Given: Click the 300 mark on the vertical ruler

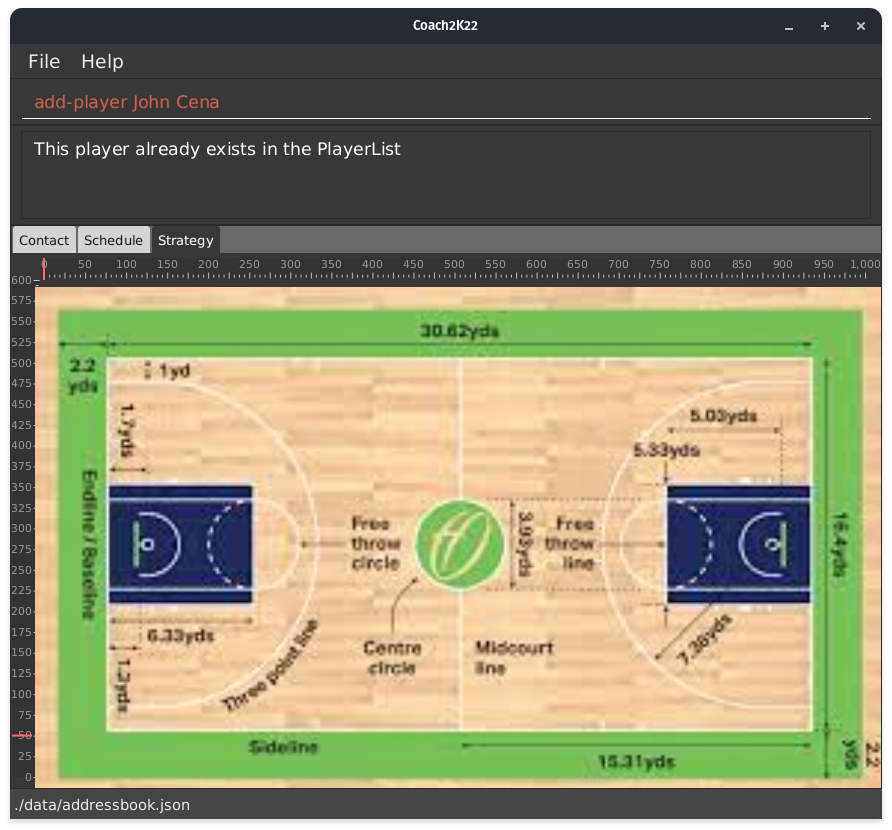Looking at the screenshot, I should (x=22, y=528).
